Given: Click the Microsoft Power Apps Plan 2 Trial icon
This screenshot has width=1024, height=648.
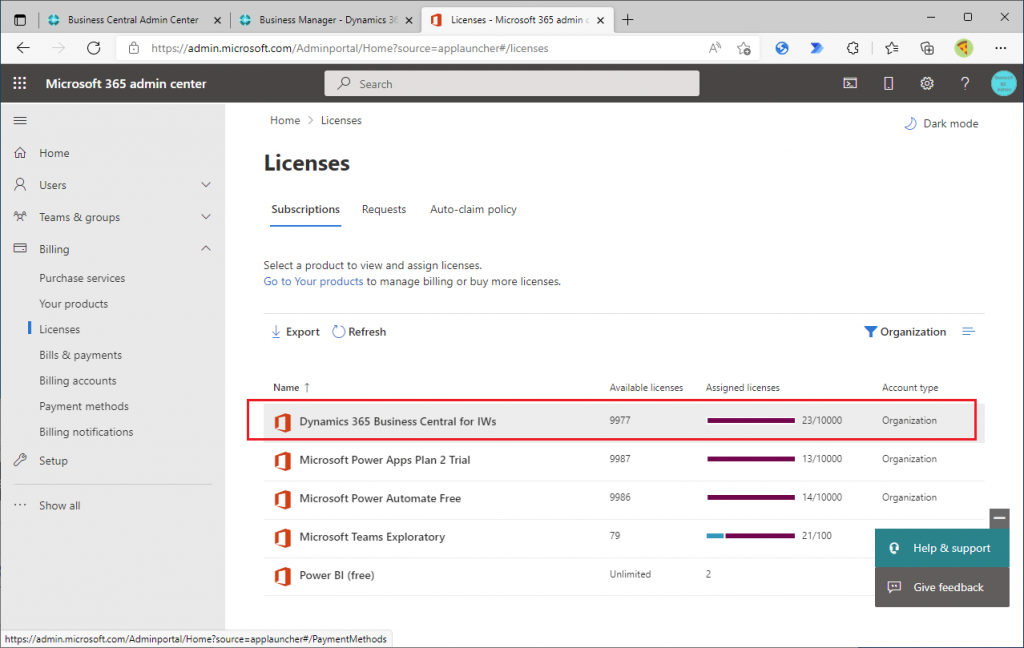Looking at the screenshot, I should tap(282, 461).
